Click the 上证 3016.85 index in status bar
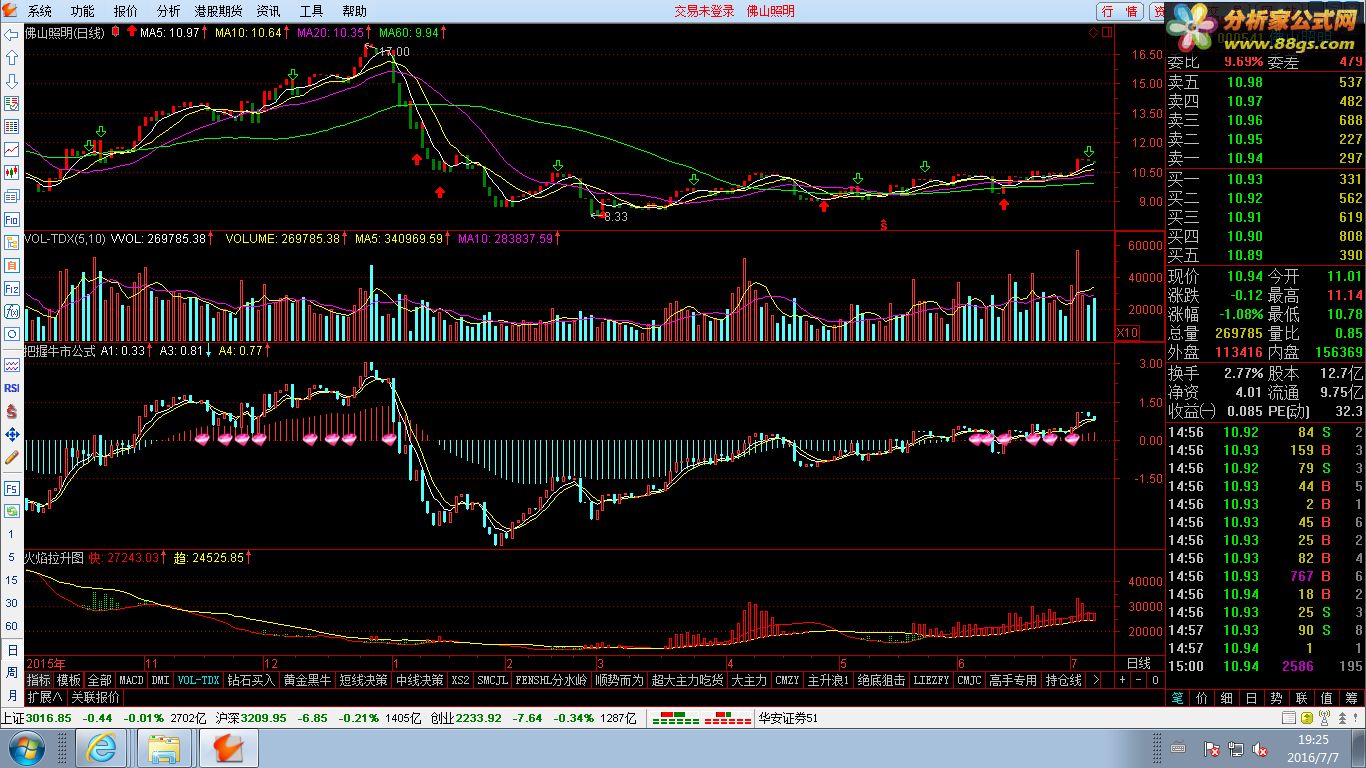Image resolution: width=1366 pixels, height=768 pixels. 36,718
